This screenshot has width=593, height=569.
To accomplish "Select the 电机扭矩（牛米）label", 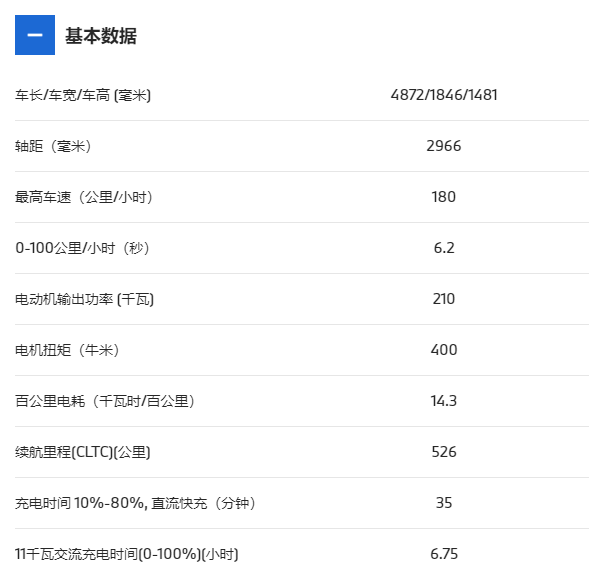I will point(67,350).
